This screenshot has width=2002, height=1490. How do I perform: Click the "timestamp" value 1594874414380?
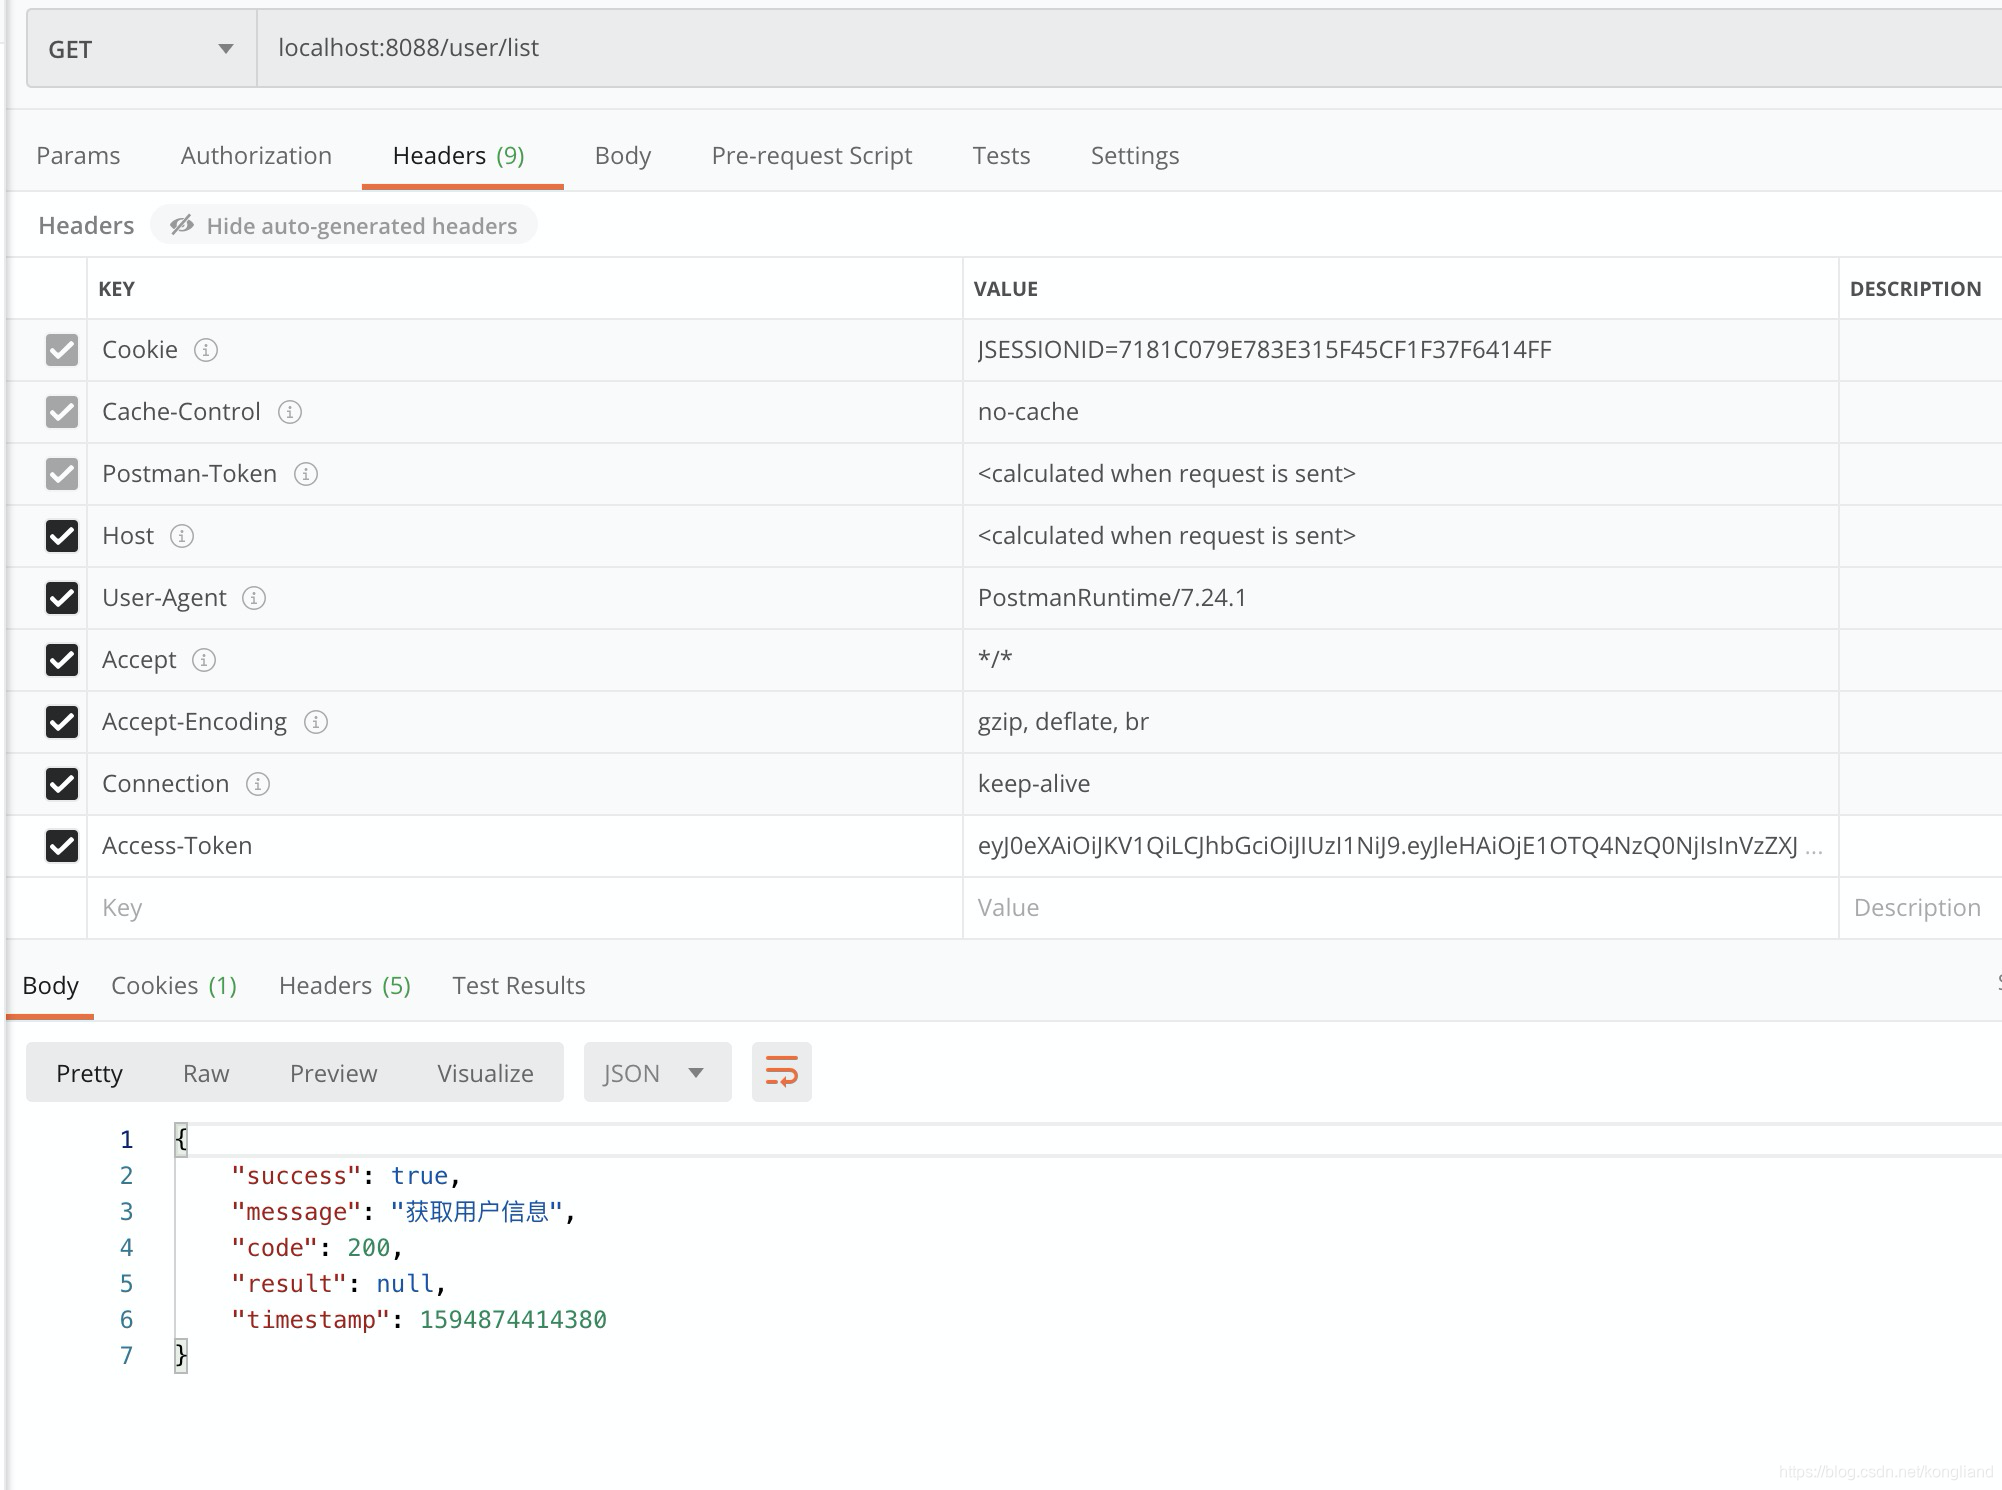513,1320
